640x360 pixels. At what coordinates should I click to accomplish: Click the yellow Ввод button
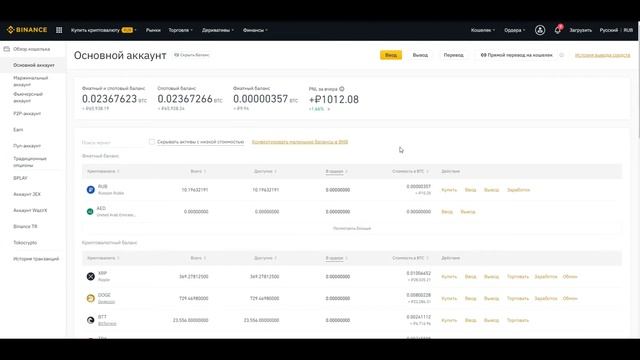click(x=391, y=55)
